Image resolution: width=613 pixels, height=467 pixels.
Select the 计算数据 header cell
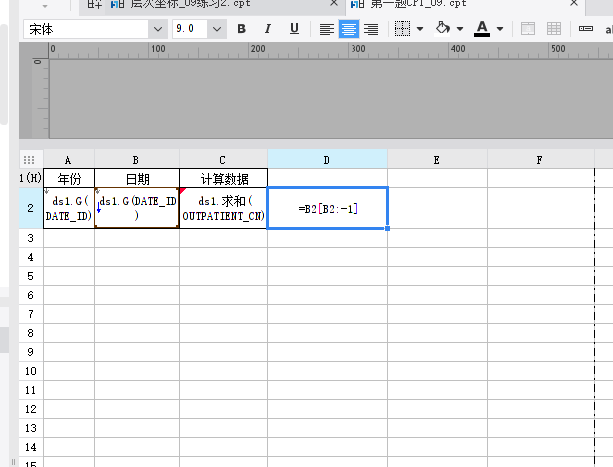[224, 178]
